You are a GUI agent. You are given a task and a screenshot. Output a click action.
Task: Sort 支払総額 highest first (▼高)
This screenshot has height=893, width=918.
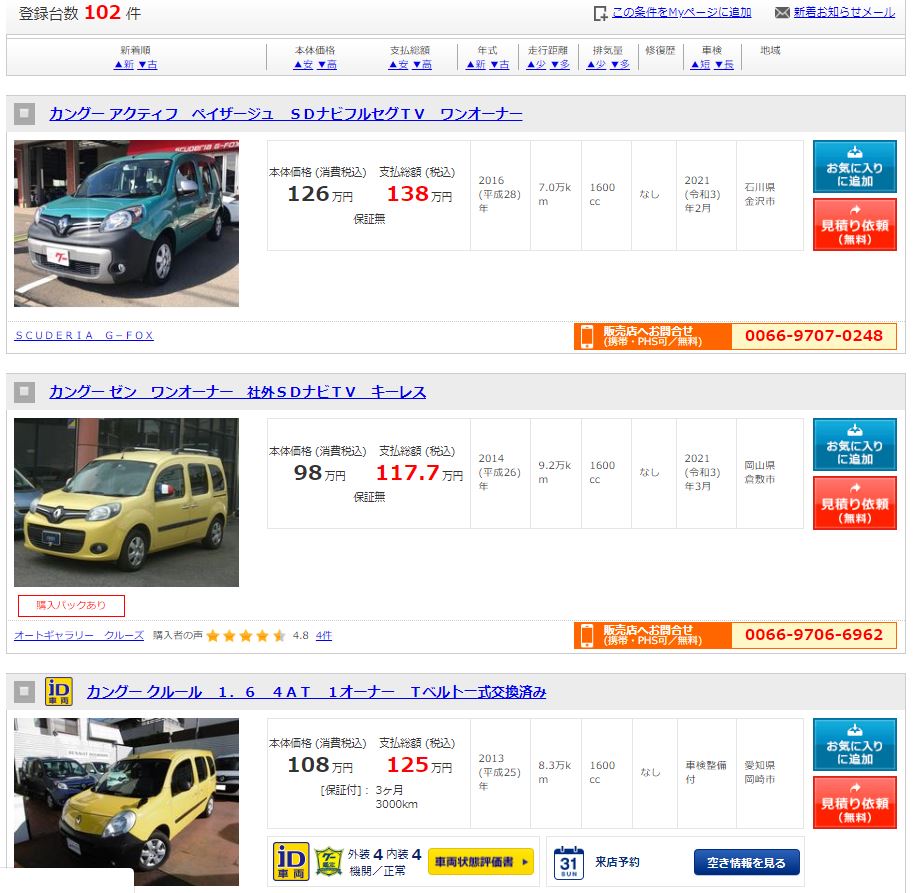[x=422, y=64]
